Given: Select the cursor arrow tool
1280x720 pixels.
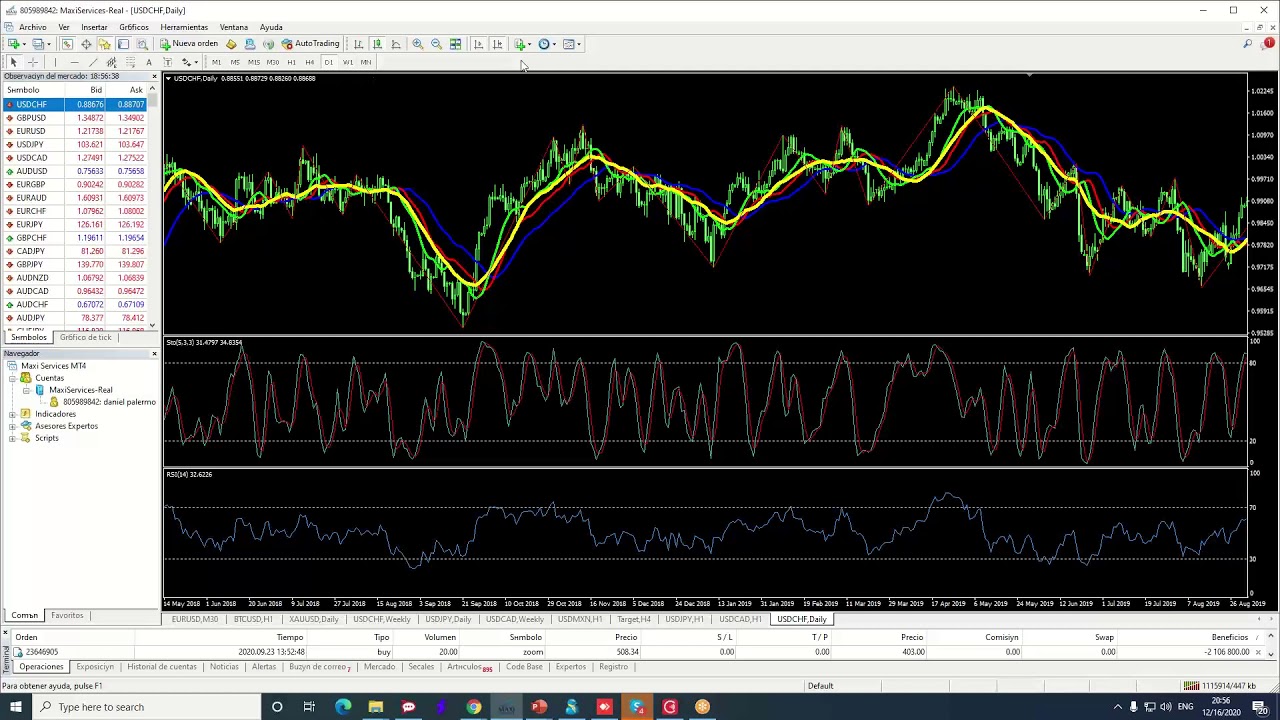Looking at the screenshot, I should [x=13, y=62].
